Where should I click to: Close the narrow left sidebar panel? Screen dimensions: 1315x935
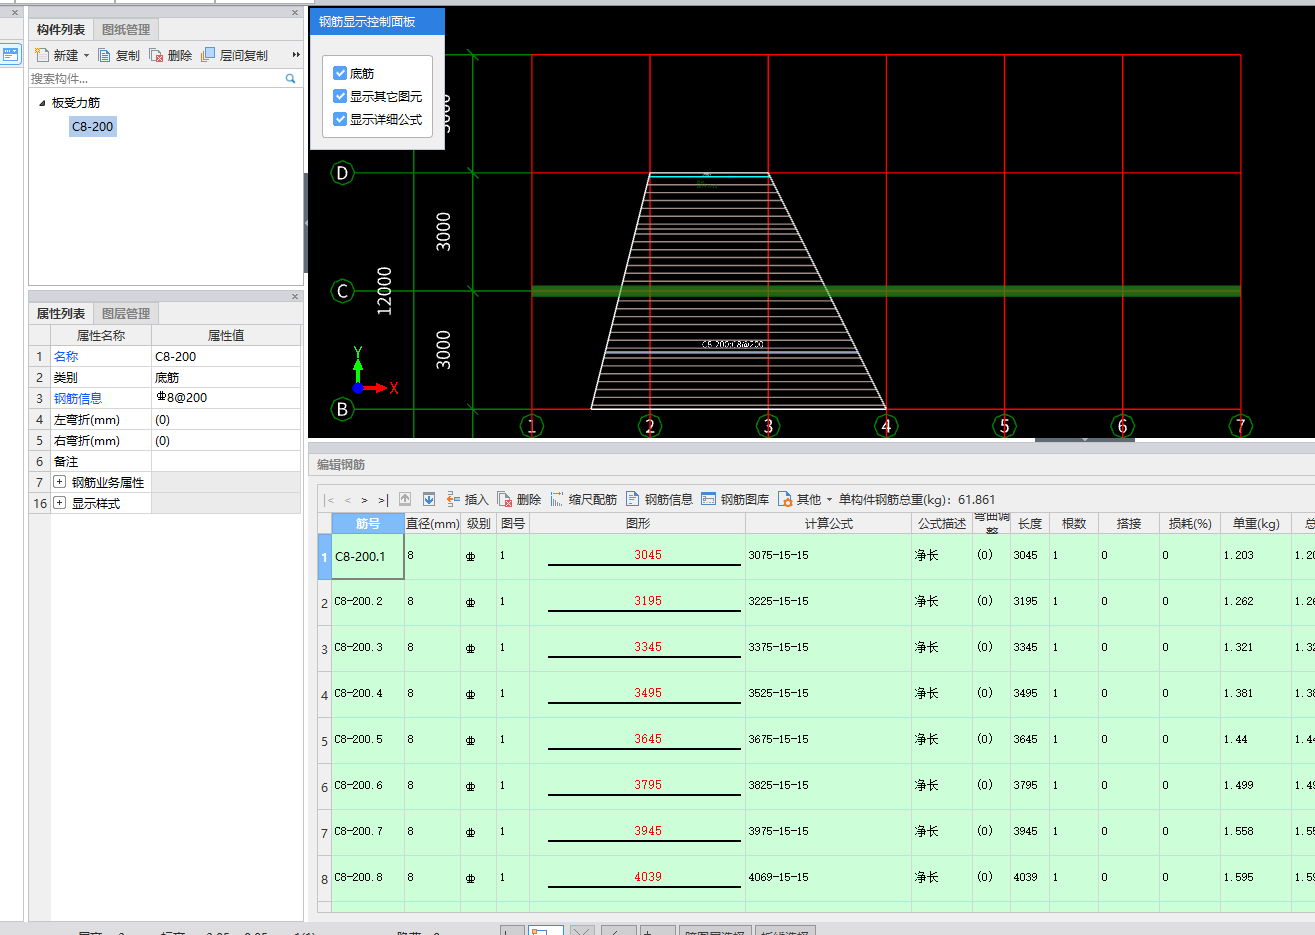tap(14, 13)
